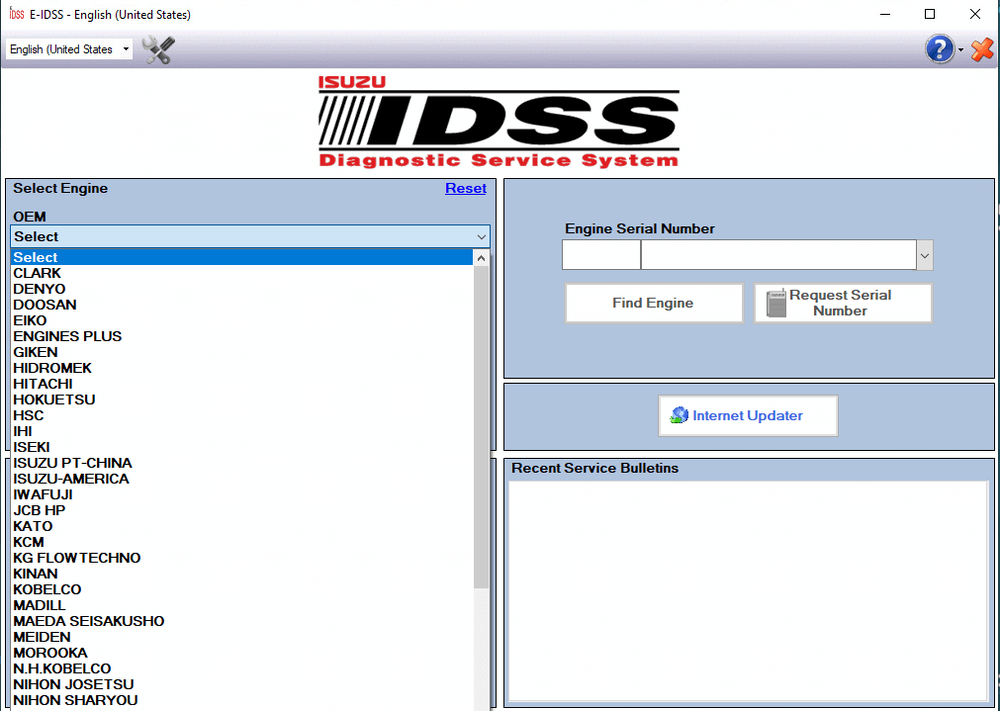Click the Request Serial Number button
This screenshot has width=1000, height=711.
point(843,302)
